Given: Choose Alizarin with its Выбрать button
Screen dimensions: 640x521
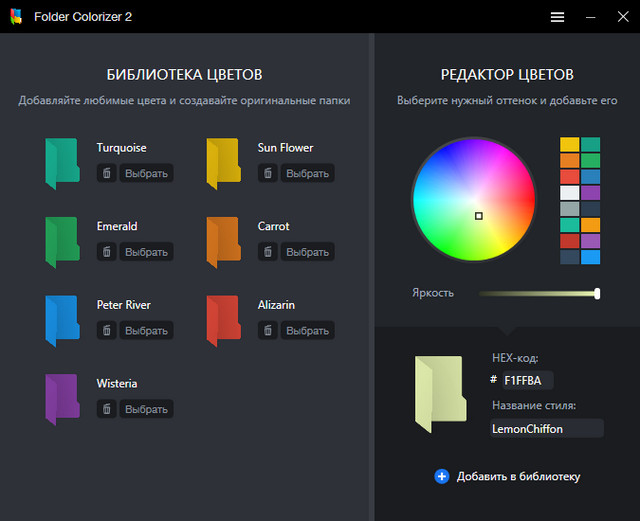Looking at the screenshot, I should point(307,330).
